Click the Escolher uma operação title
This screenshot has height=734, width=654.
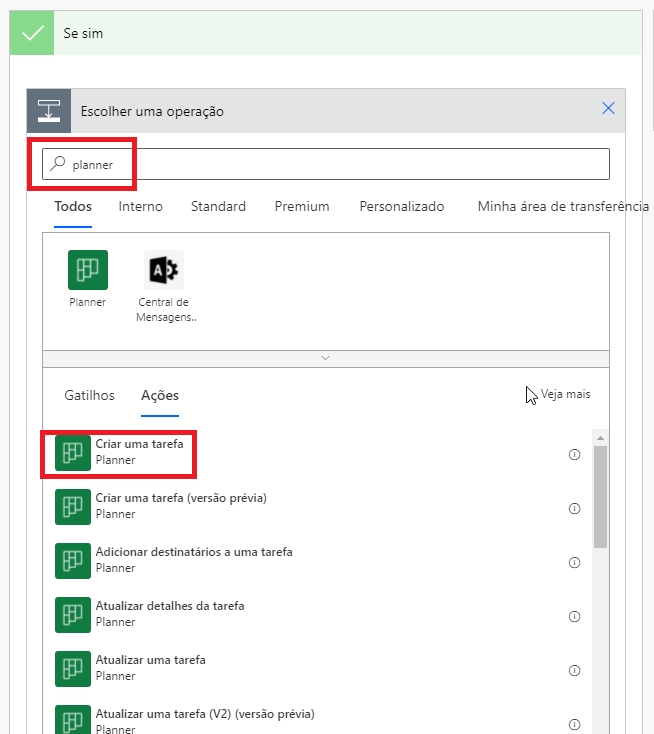click(152, 111)
